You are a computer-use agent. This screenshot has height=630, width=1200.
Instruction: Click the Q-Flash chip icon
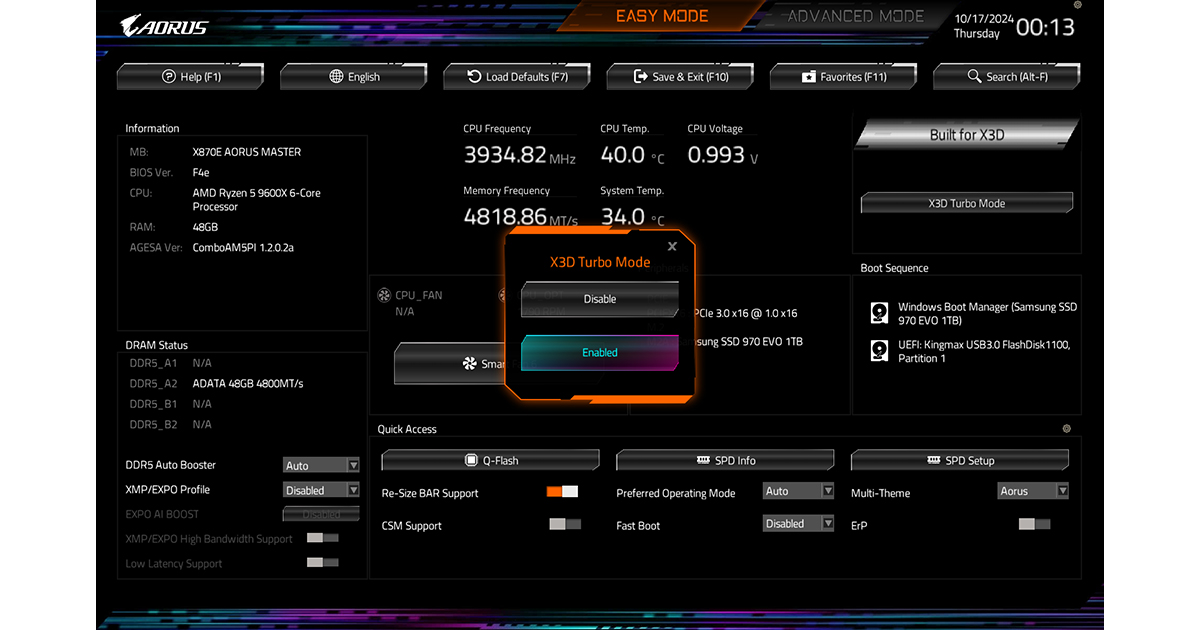[x=471, y=460]
